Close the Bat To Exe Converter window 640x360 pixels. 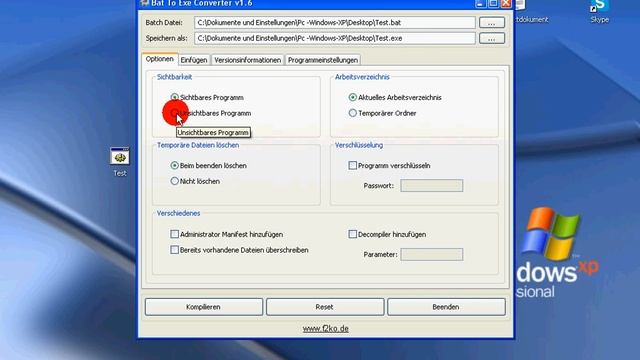click(x=506, y=4)
